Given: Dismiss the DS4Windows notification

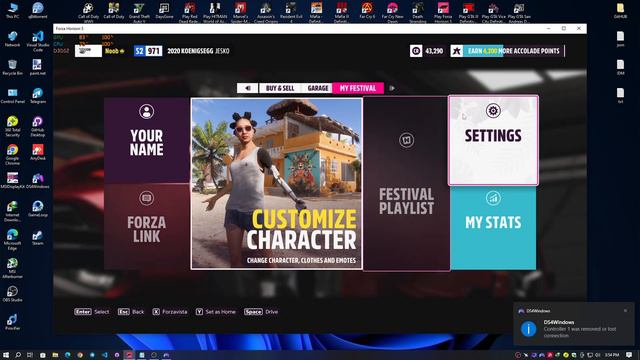Looking at the screenshot, I should 625,311.
